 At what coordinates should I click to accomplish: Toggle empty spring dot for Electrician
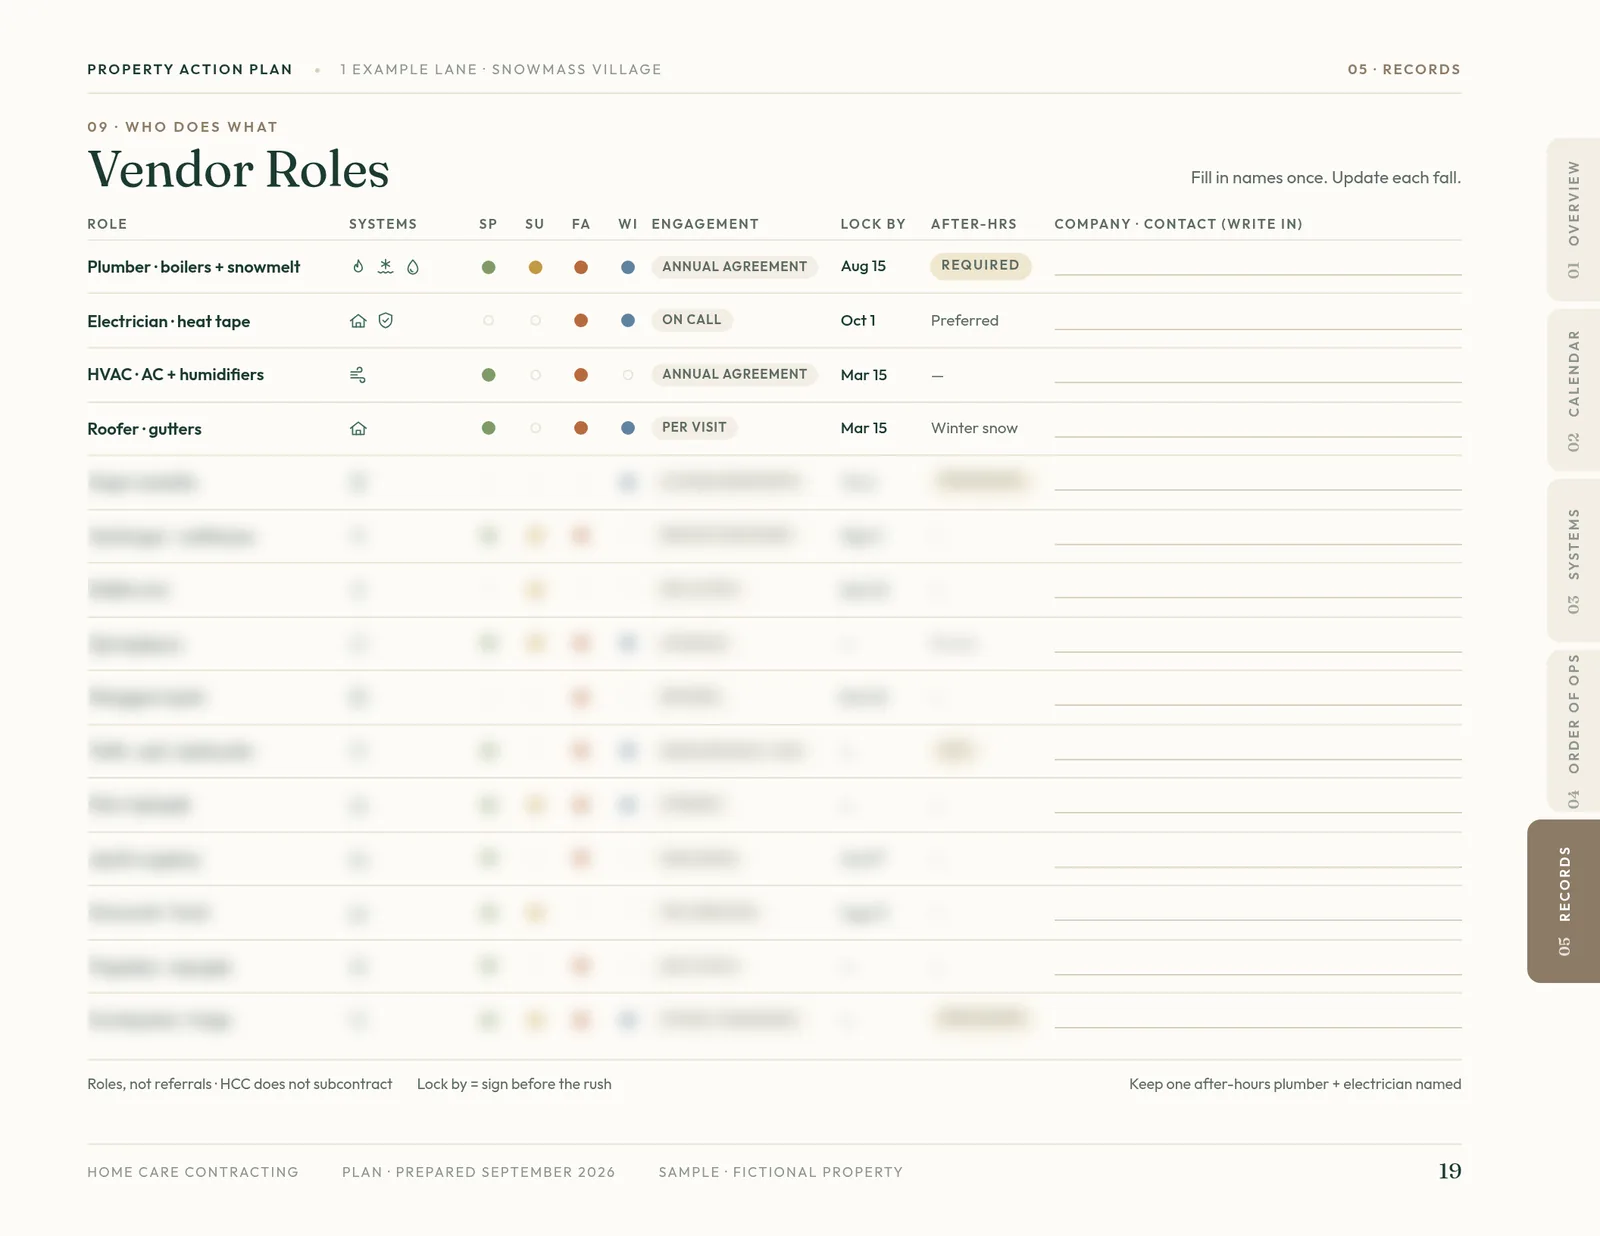coord(488,321)
